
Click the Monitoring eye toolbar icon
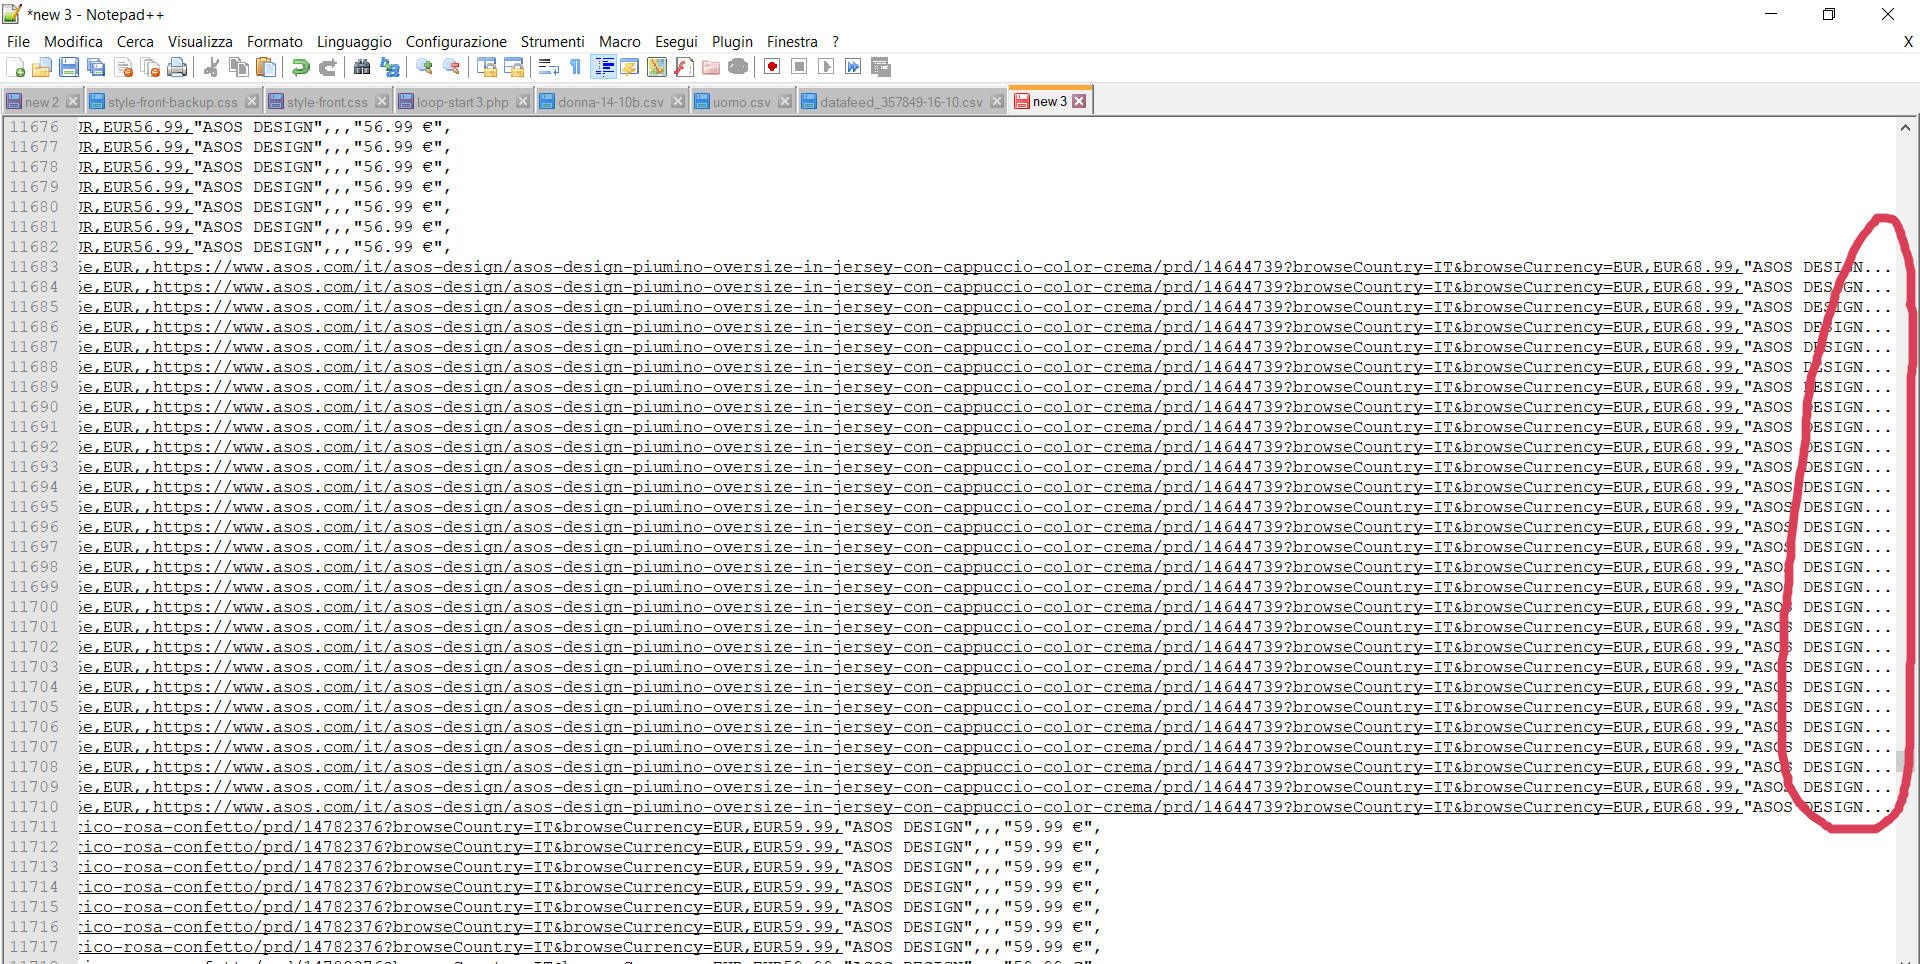point(738,67)
